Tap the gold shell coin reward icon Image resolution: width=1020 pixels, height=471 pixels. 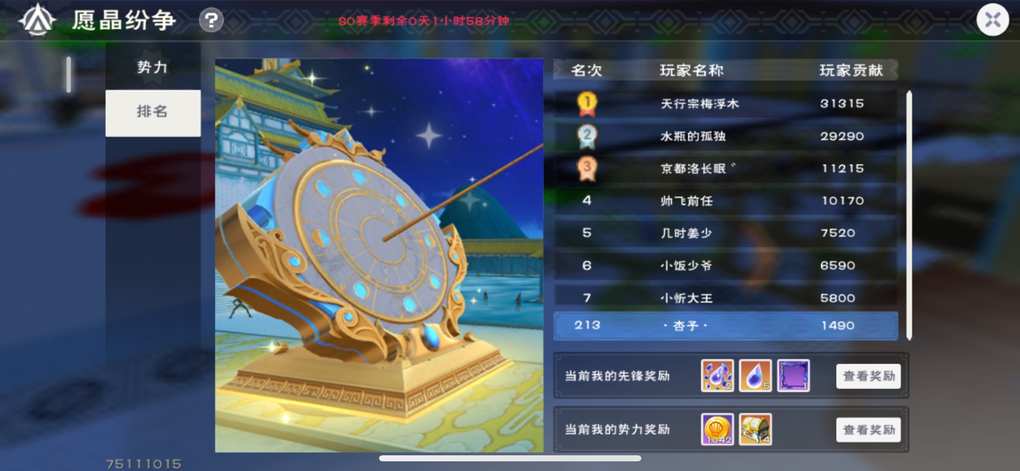pyautogui.click(x=718, y=429)
